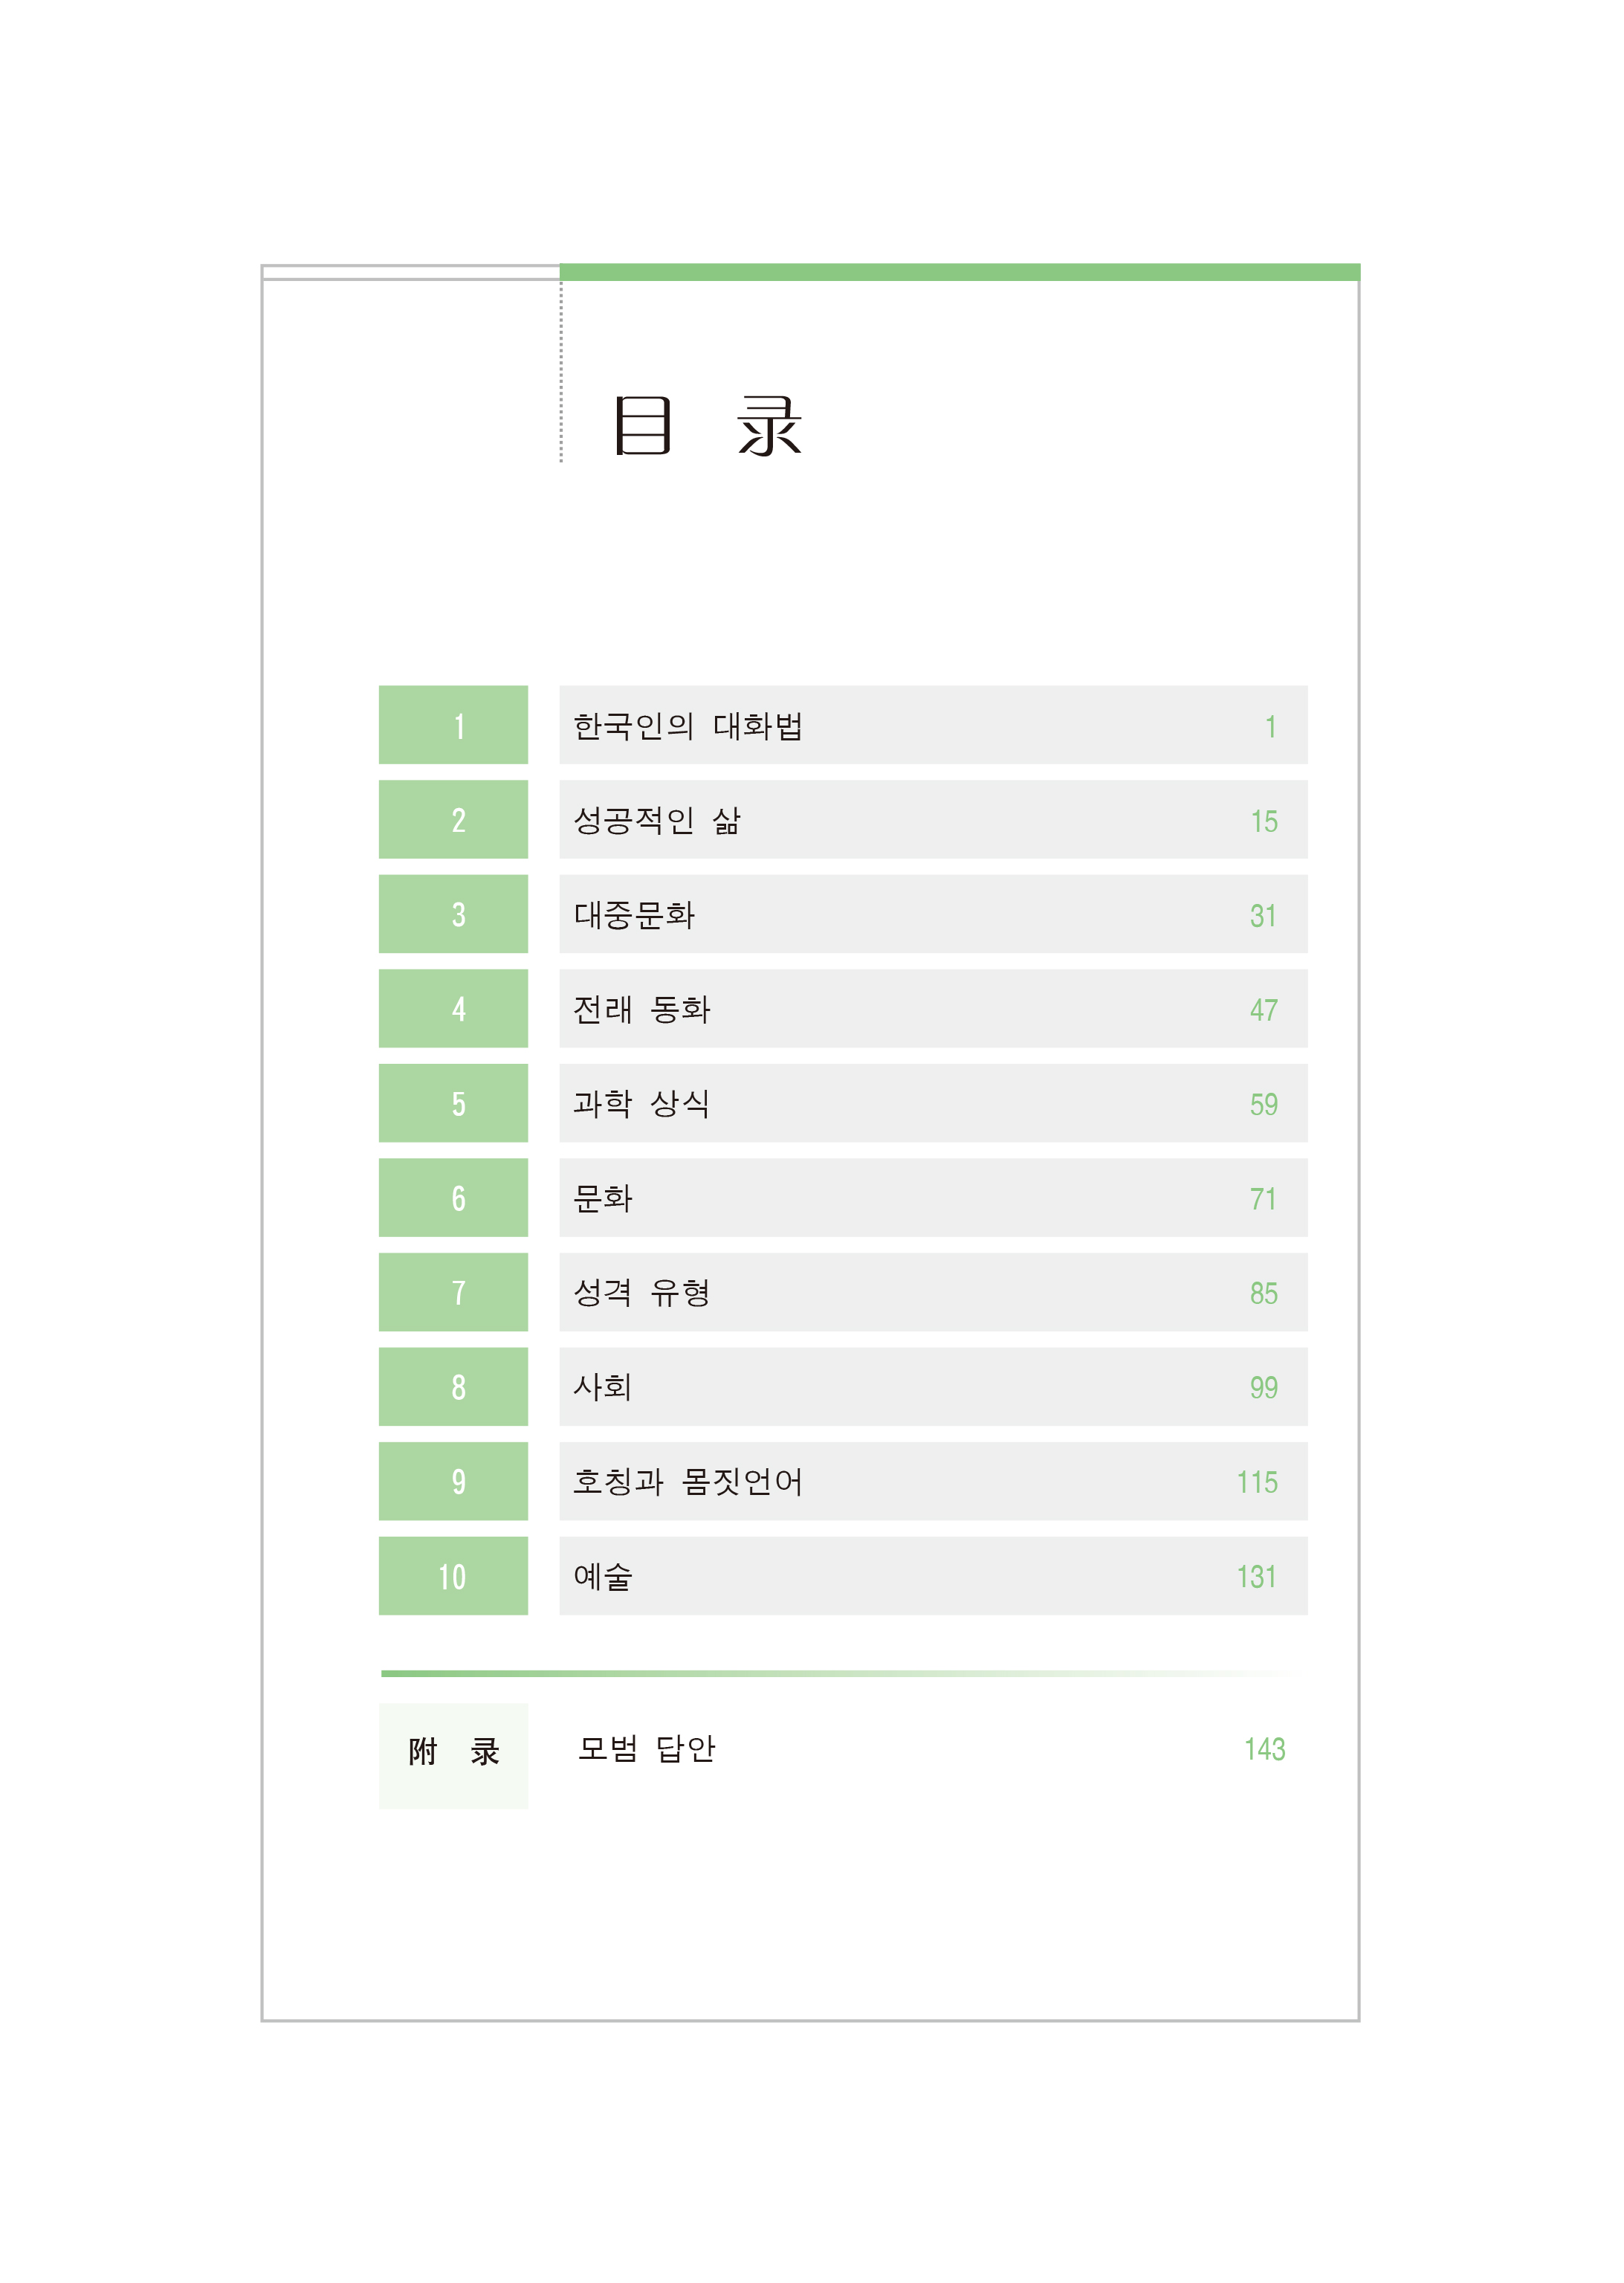This screenshot has height=2283, width=1624.
Task: Click the 附录 appendix label box
Action: coord(453,1752)
